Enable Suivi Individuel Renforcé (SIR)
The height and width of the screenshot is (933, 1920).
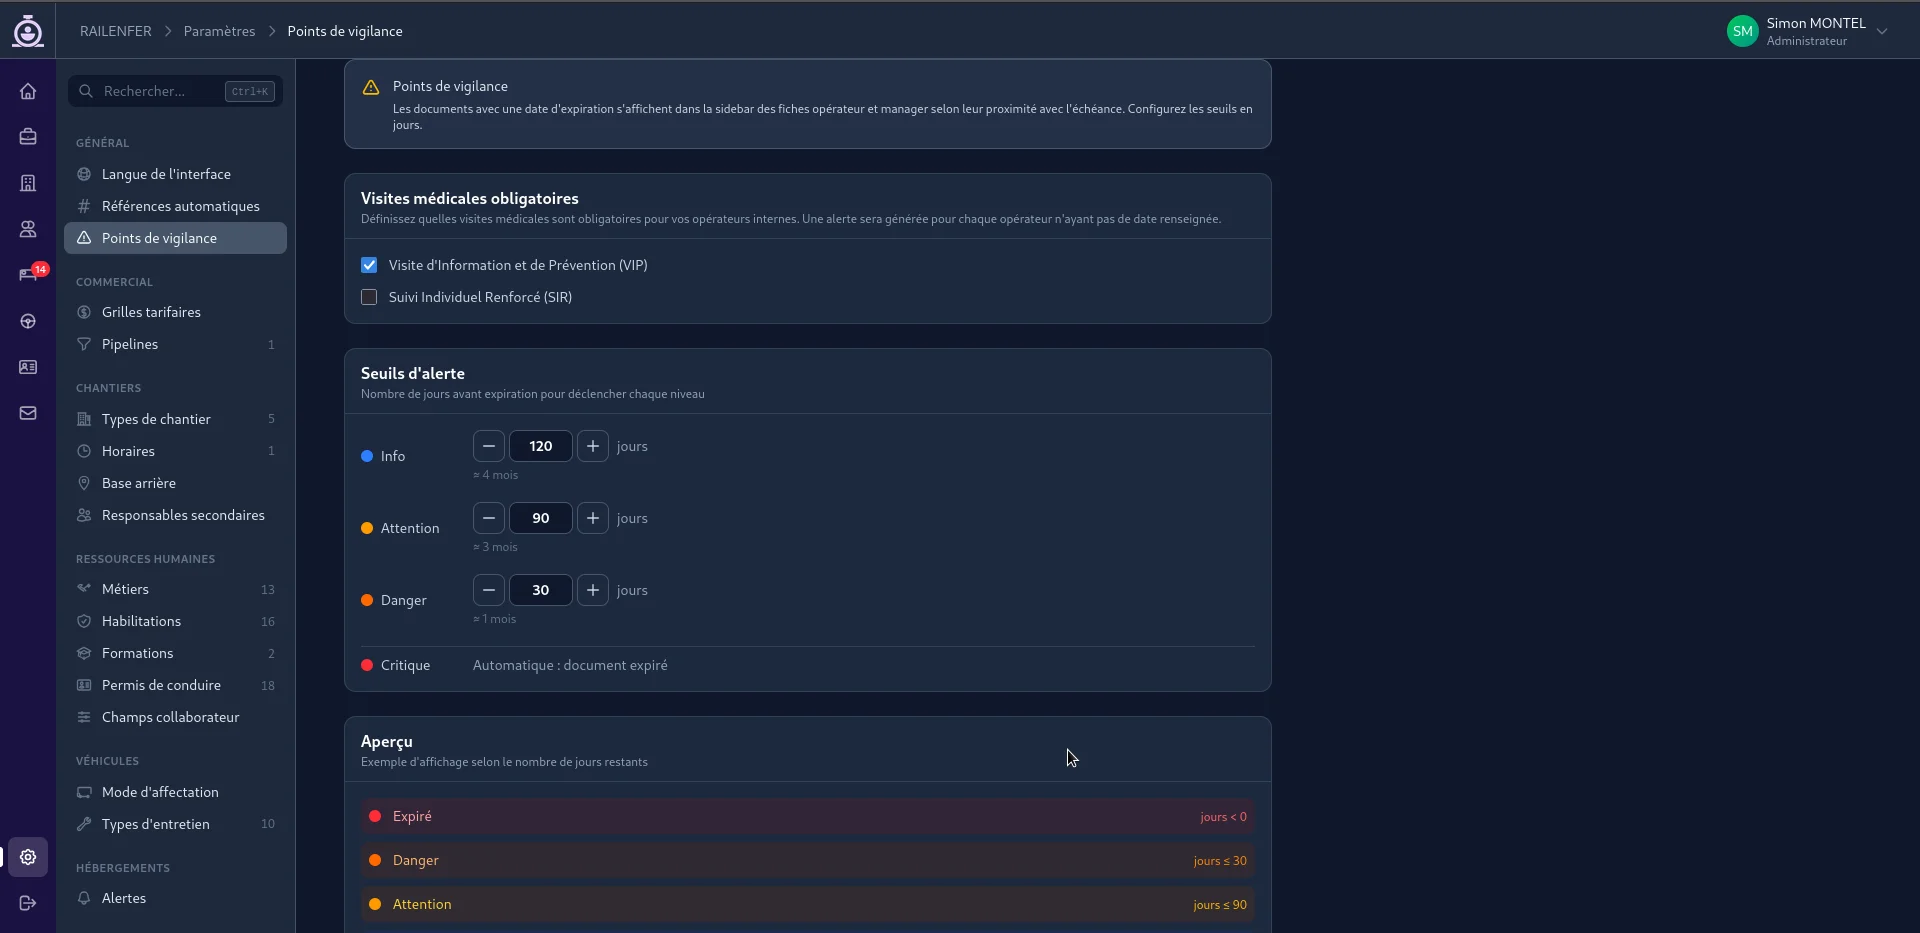point(369,297)
